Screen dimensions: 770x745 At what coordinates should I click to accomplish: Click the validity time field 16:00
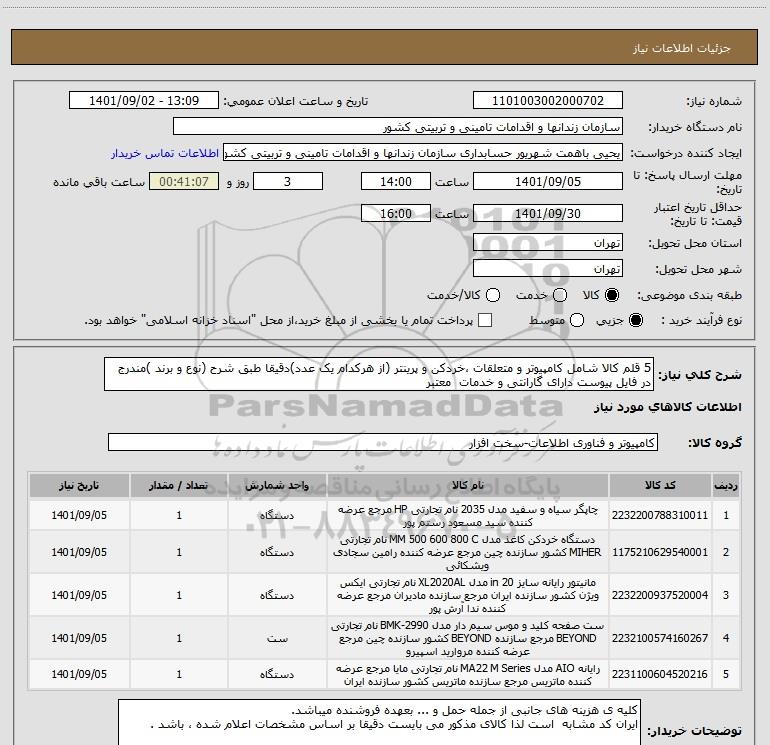[396, 213]
